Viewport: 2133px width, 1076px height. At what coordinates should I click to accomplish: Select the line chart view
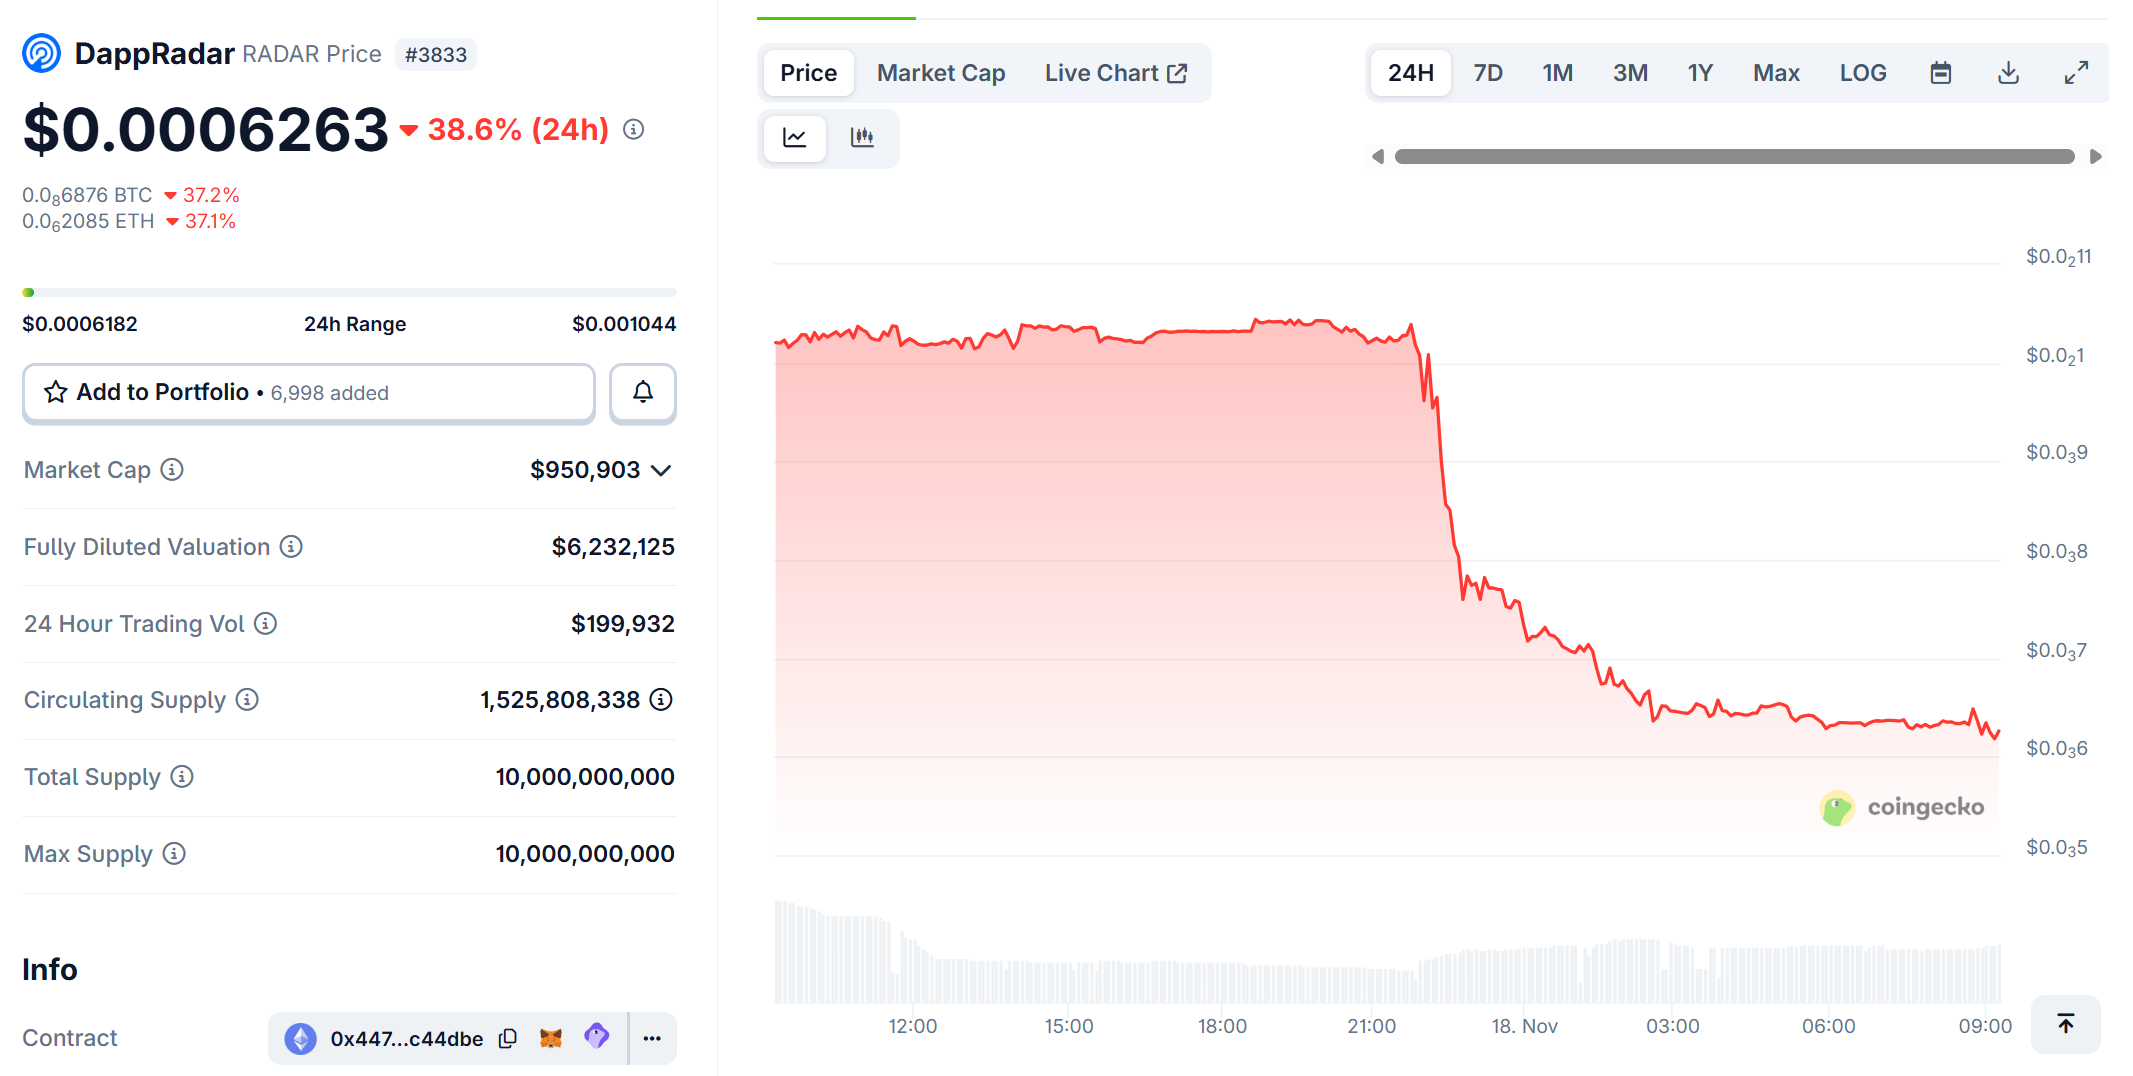(x=794, y=139)
